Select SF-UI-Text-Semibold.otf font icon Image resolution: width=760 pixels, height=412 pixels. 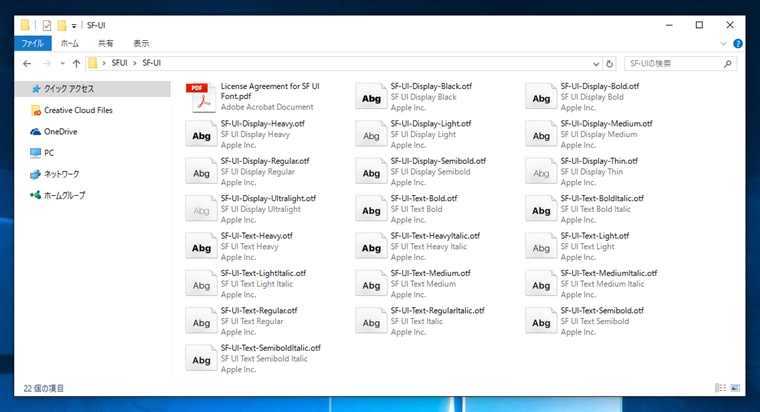coord(540,321)
